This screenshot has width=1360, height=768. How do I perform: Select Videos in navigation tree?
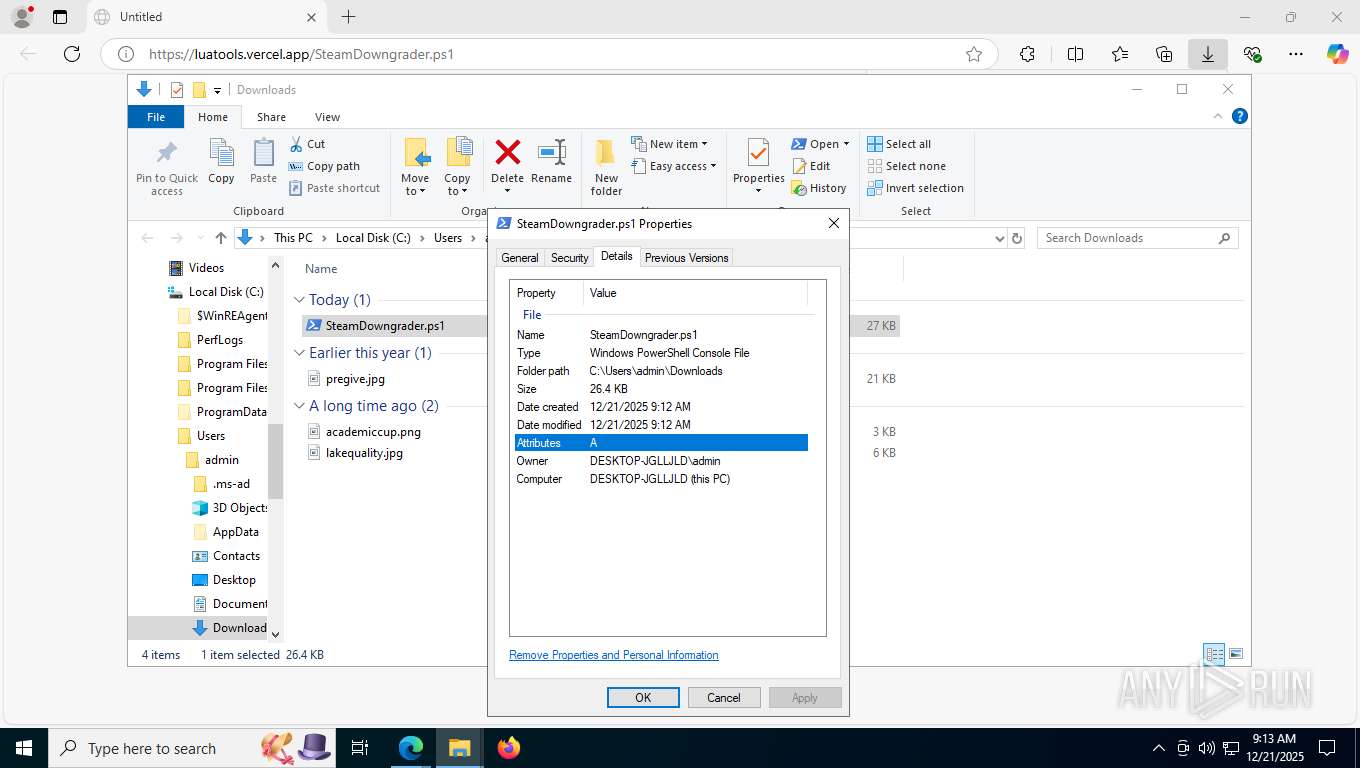[206, 268]
